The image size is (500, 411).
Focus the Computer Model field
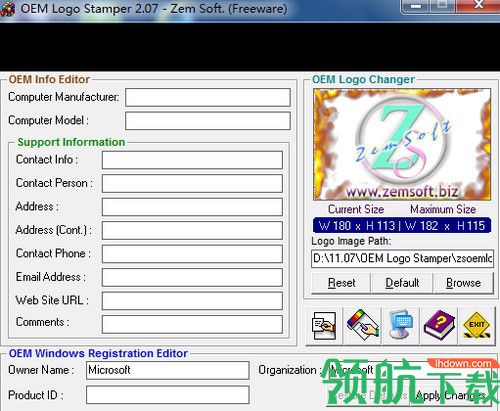click(x=208, y=121)
